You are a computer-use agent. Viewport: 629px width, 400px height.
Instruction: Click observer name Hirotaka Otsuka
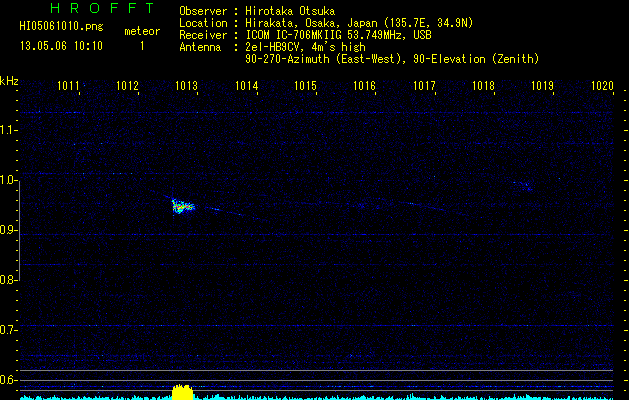(290, 11)
